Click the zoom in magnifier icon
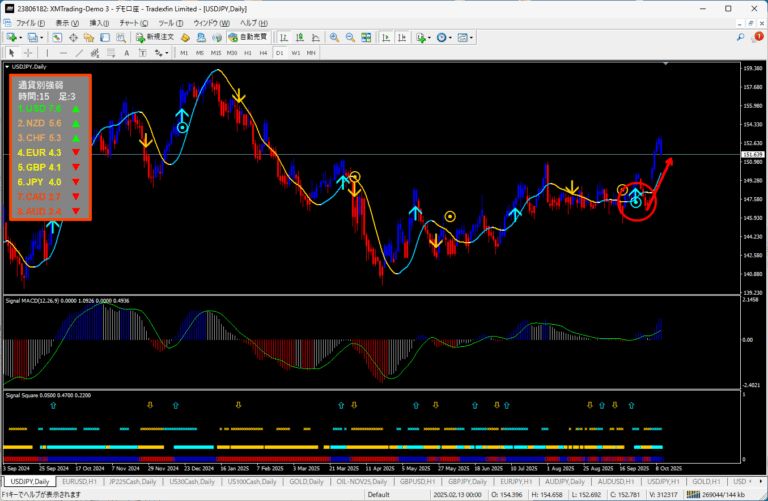 (334, 37)
